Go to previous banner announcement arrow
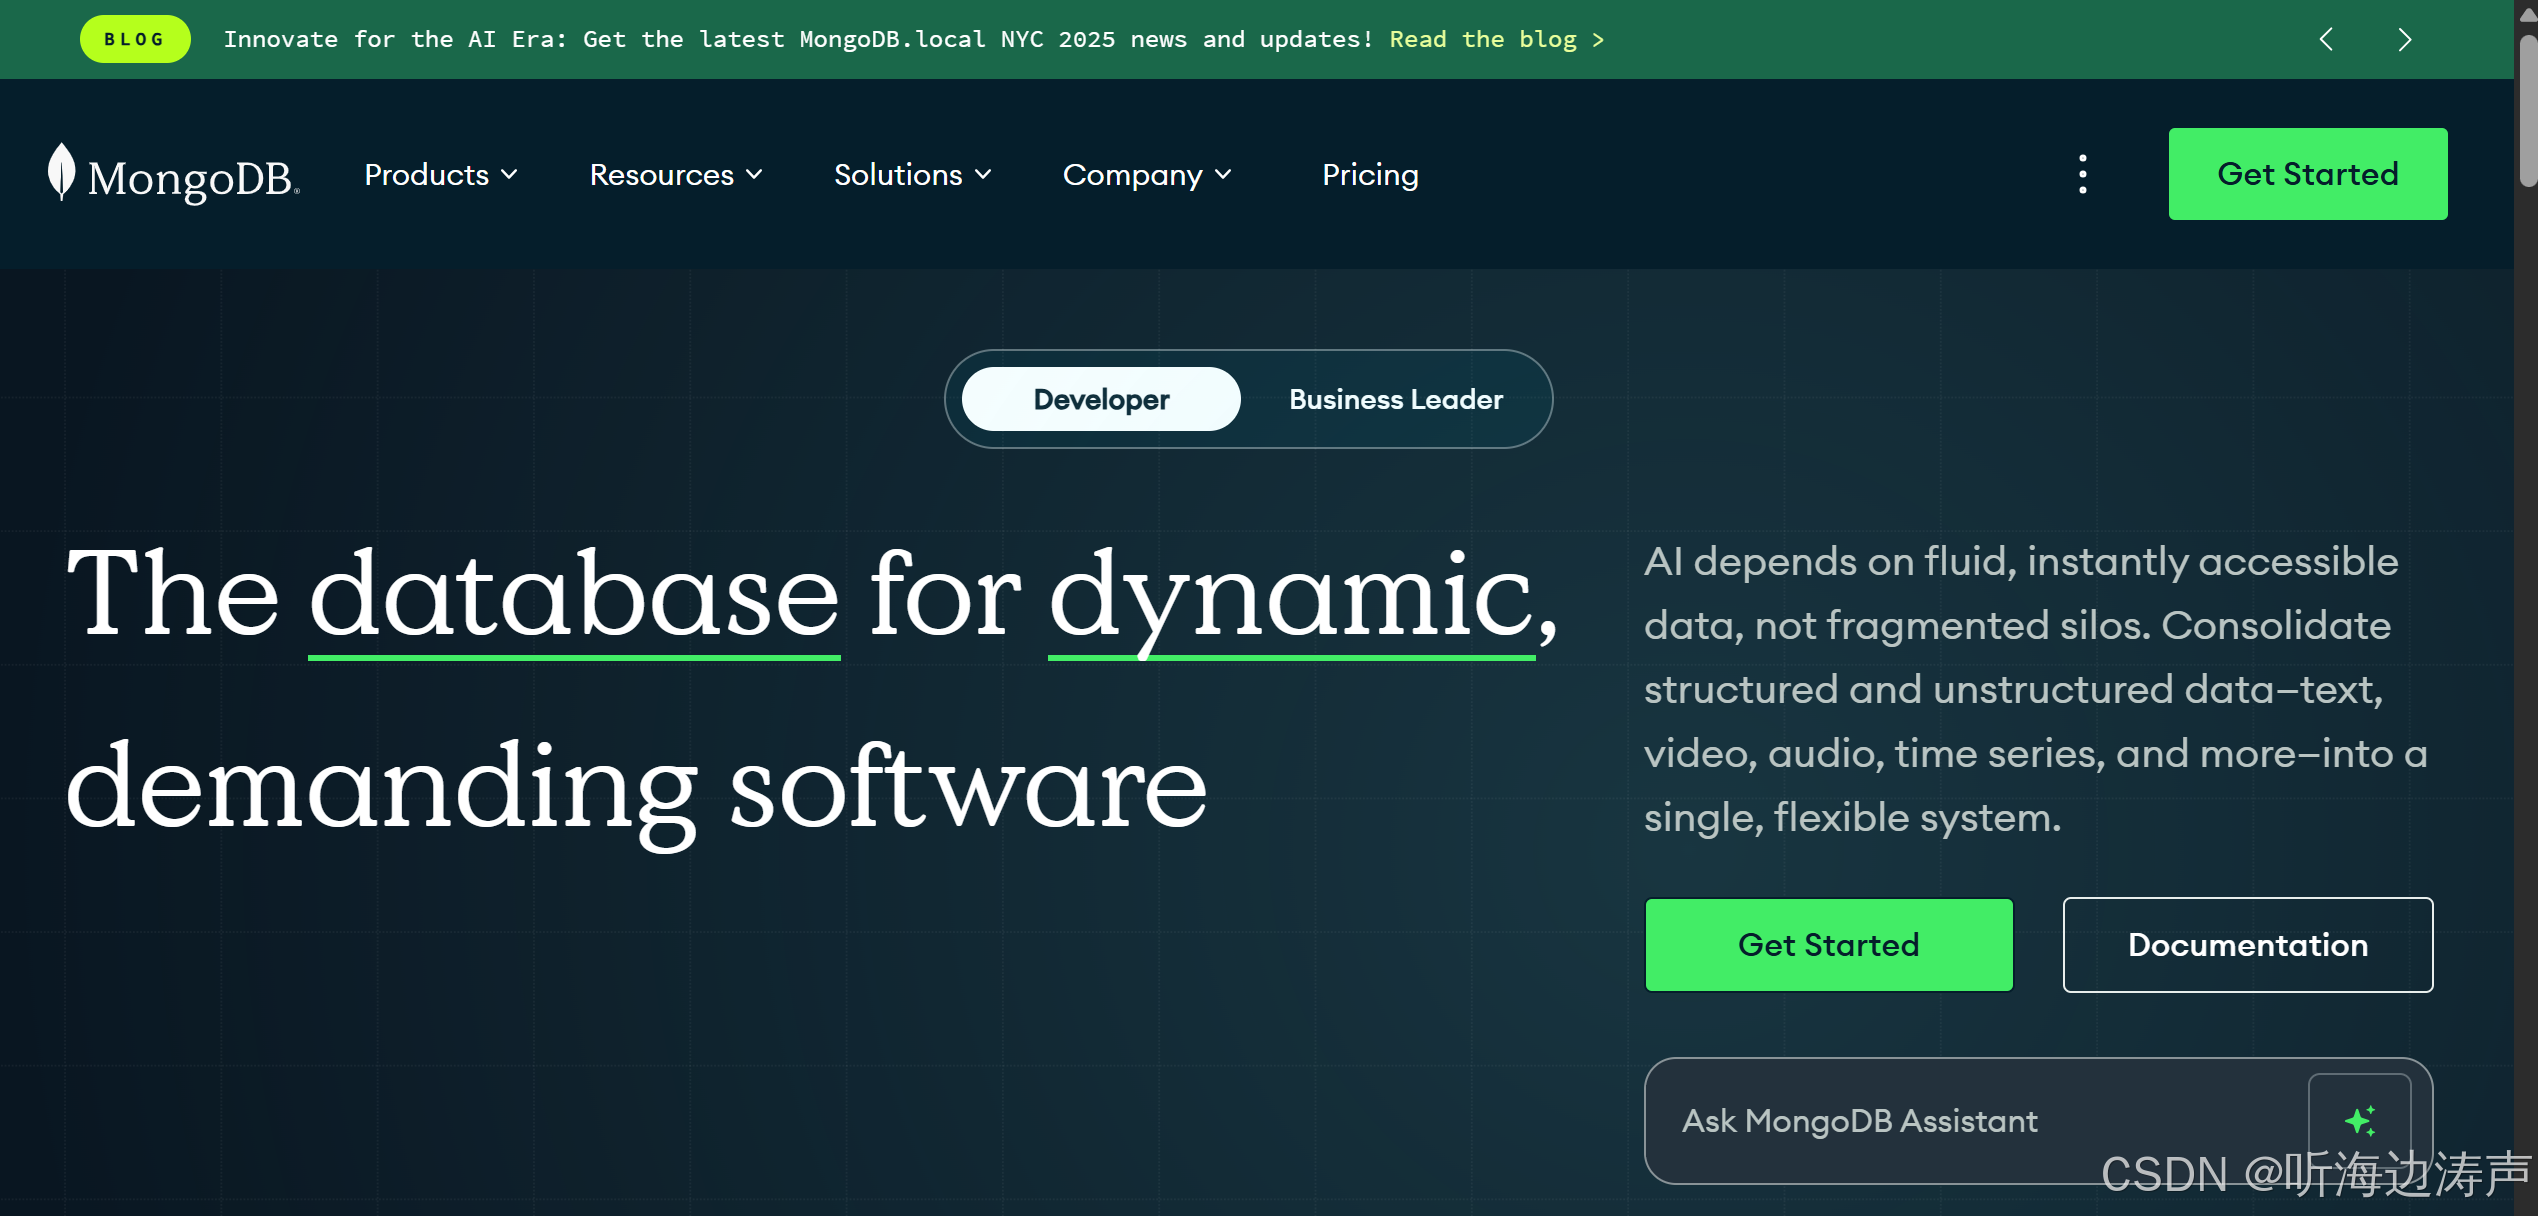Image resolution: width=2538 pixels, height=1216 pixels. [x=2326, y=39]
